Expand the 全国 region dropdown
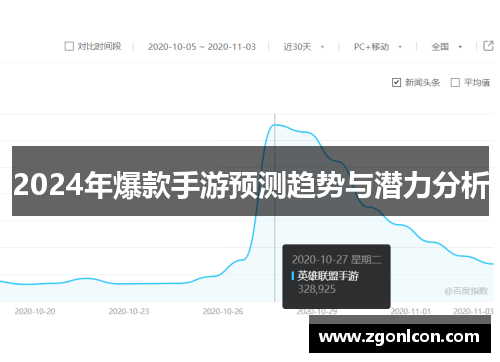 pos(447,47)
